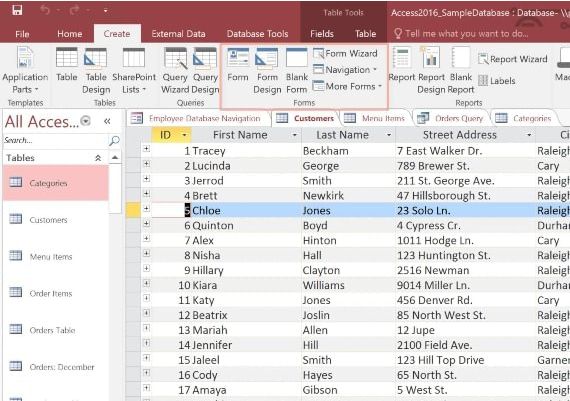570x401 pixels.
Task: Open Customize Quick Access Toolbar dropdown
Action: (x=105, y=11)
